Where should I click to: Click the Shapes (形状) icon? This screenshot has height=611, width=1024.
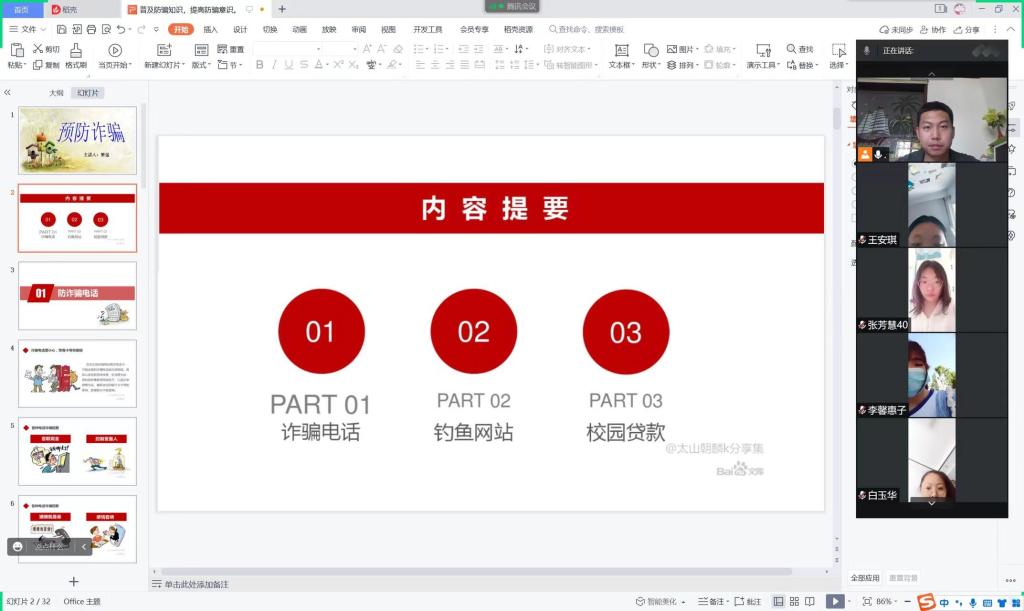651,50
